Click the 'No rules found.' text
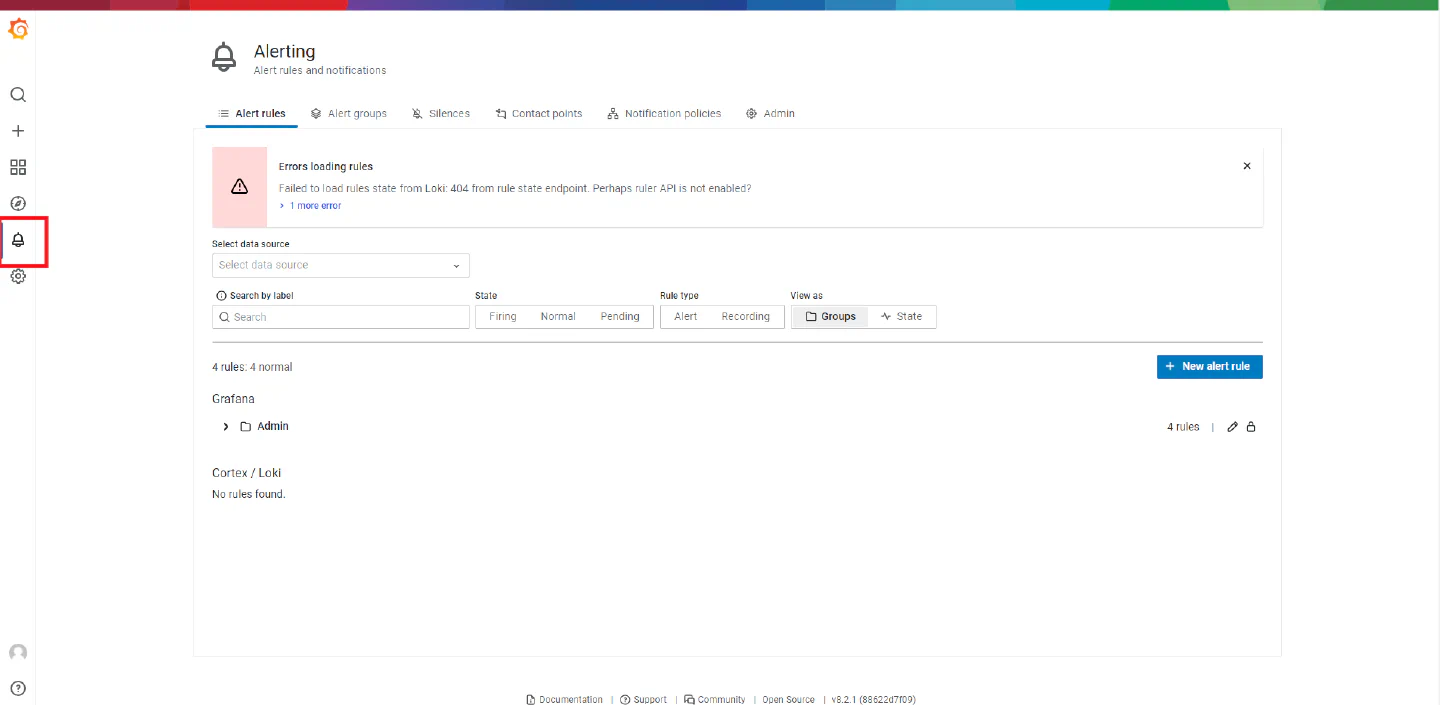Image resolution: width=1440 pixels, height=705 pixels. 249,494
